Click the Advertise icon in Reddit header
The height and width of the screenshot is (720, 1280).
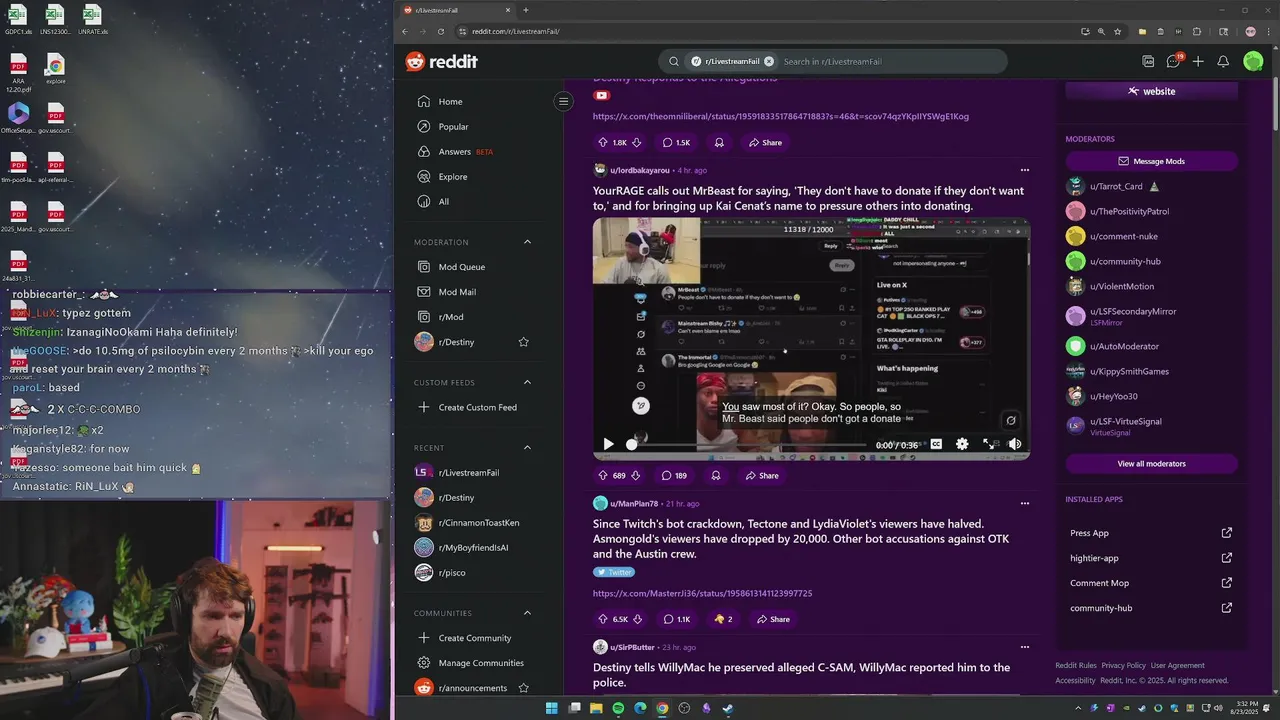1148,61
